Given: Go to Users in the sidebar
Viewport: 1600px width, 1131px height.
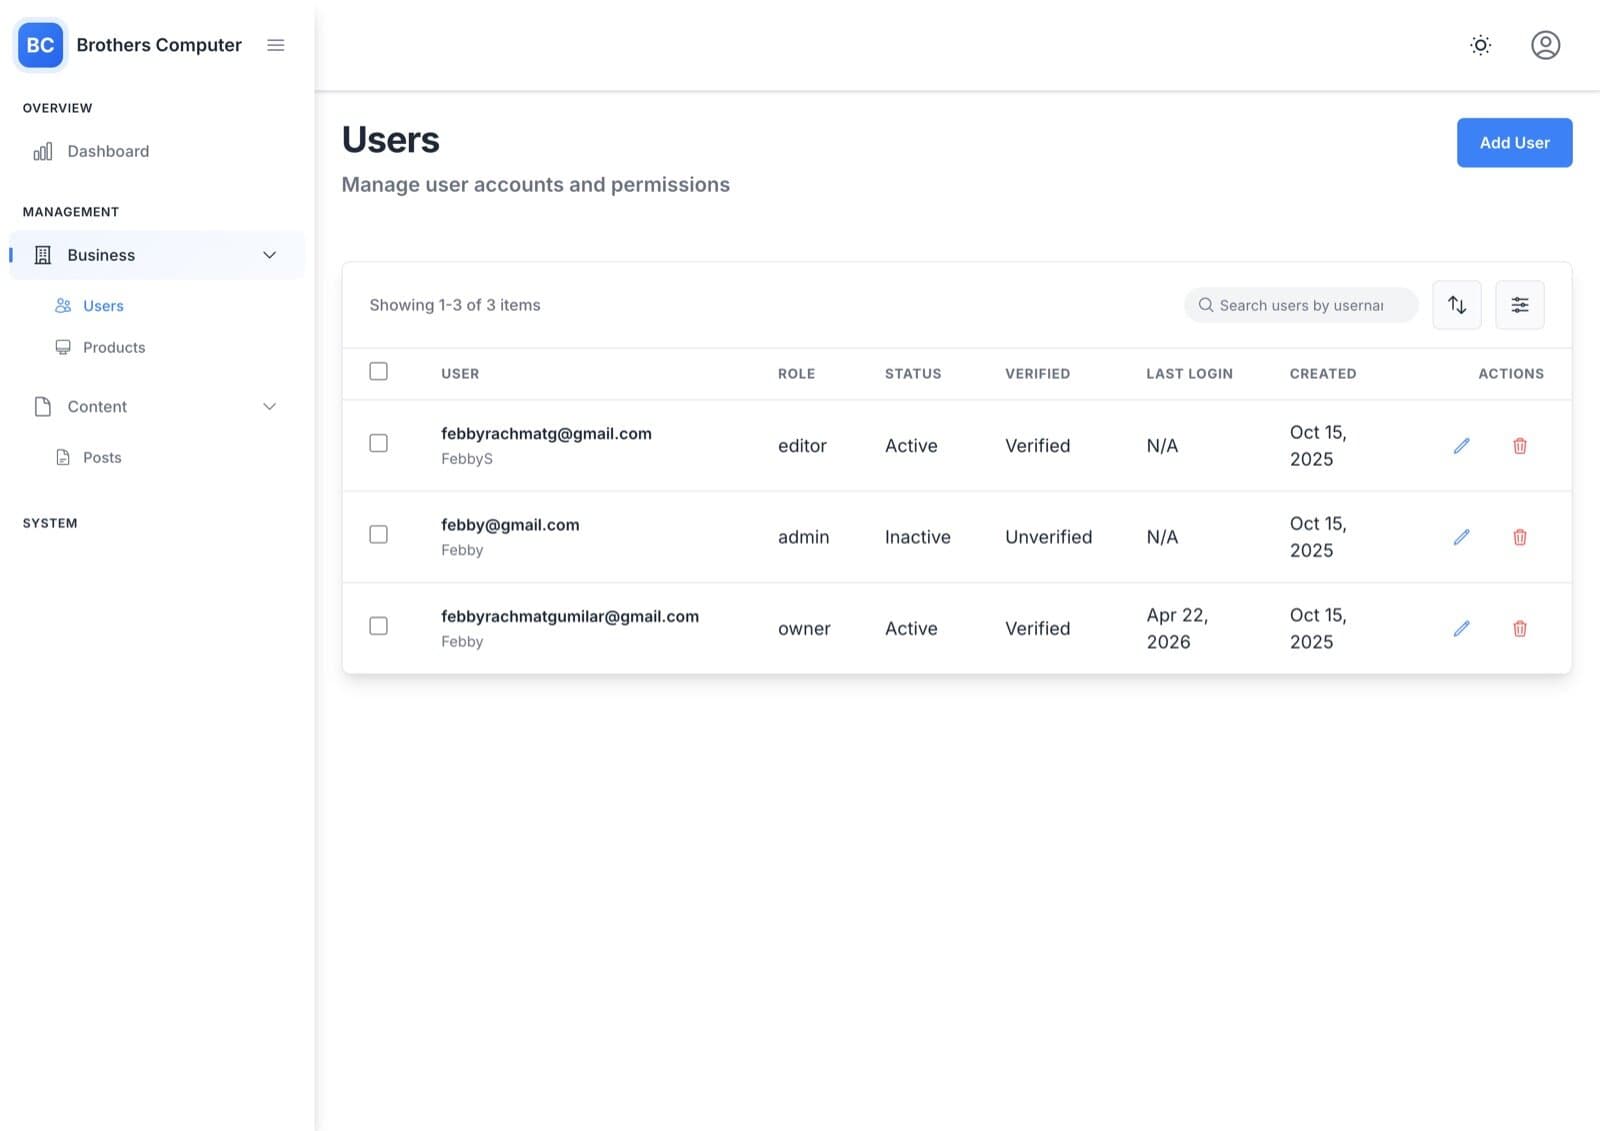Looking at the screenshot, I should (103, 306).
